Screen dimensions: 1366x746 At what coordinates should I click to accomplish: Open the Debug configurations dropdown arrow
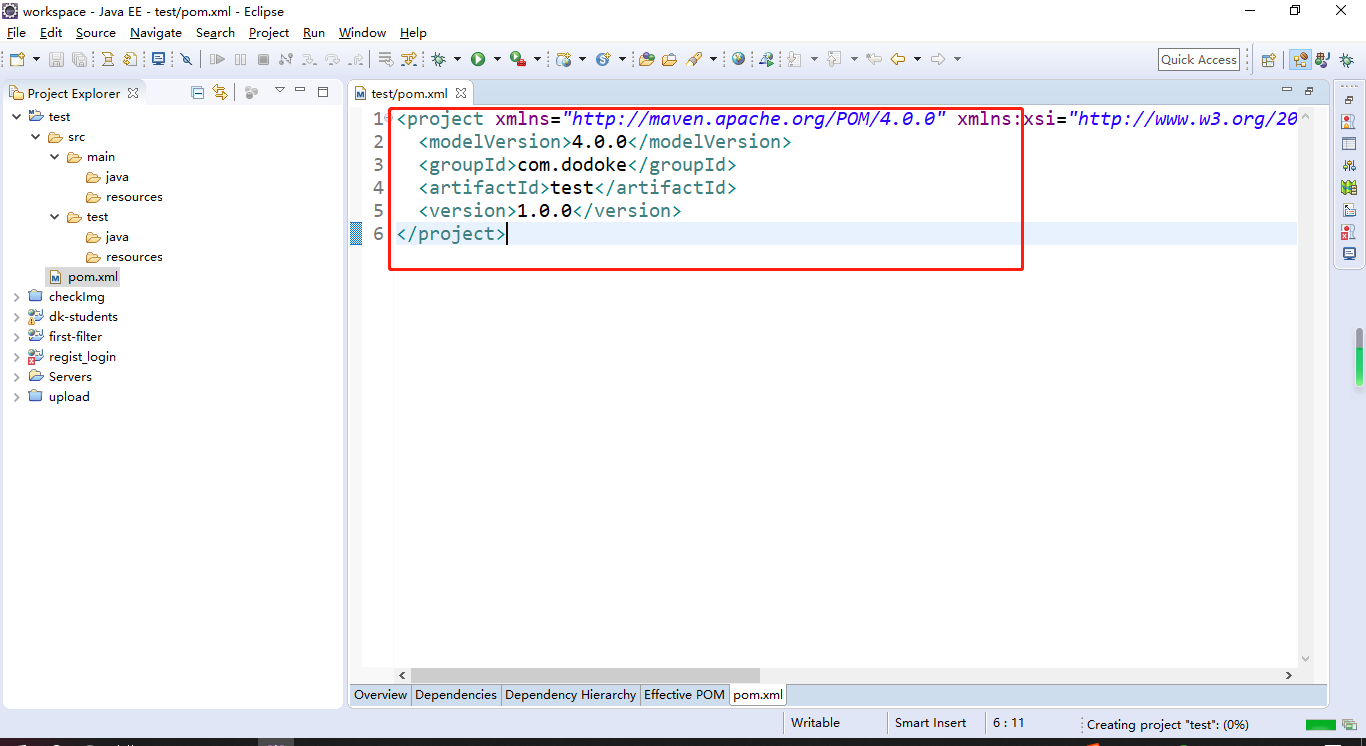point(457,59)
